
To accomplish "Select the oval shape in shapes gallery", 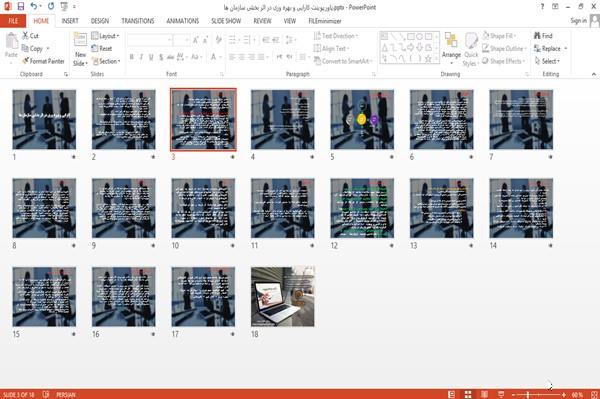I will (x=419, y=37).
